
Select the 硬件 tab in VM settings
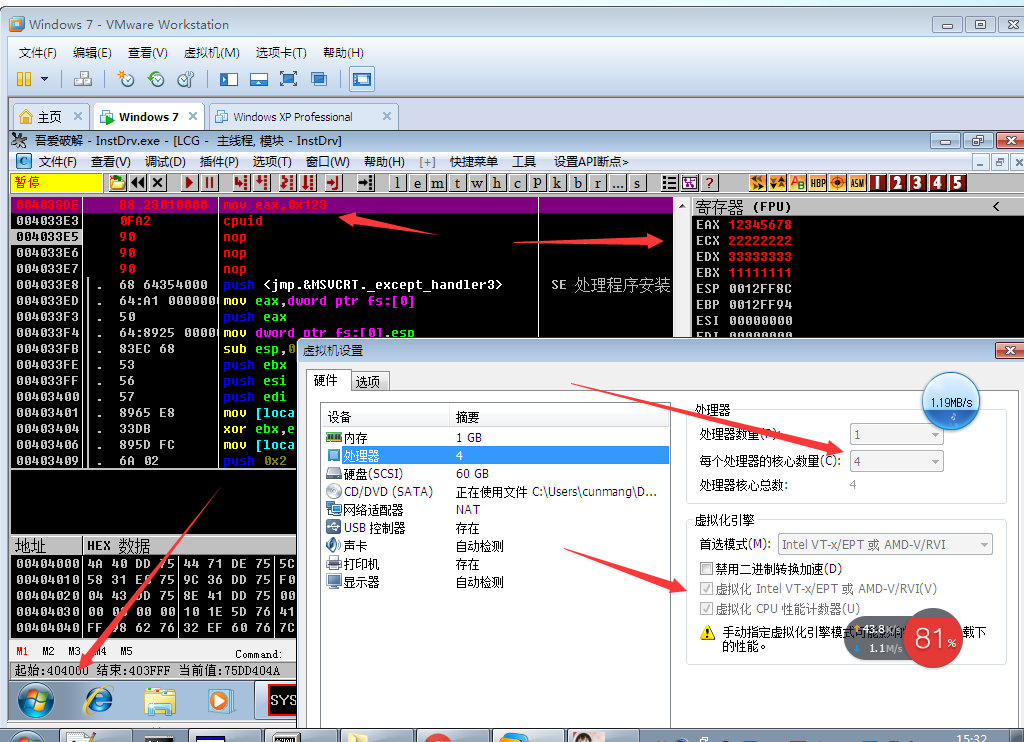327,380
